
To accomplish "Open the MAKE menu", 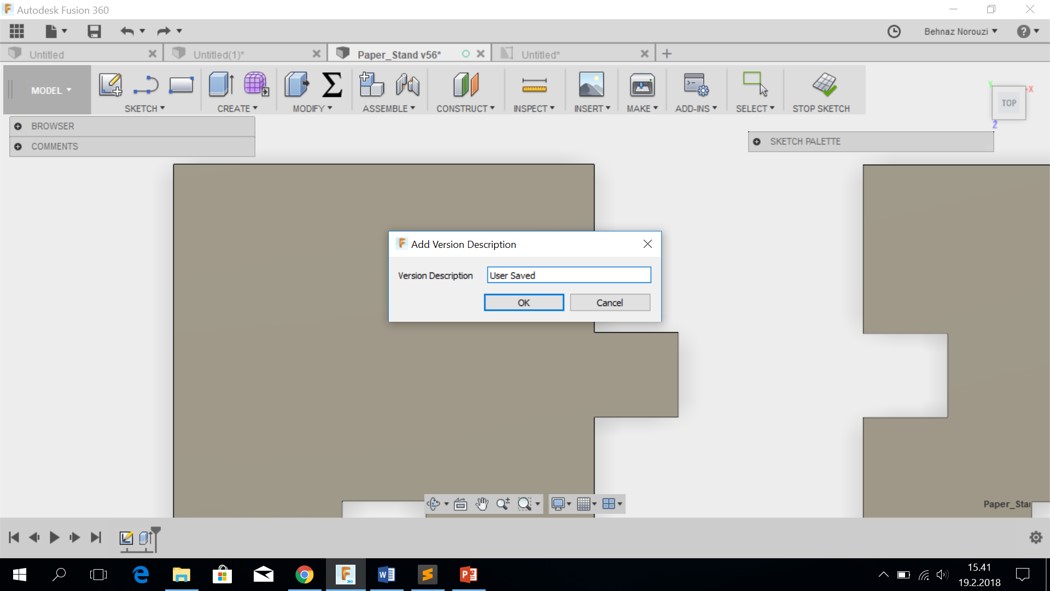I will pyautogui.click(x=642, y=108).
